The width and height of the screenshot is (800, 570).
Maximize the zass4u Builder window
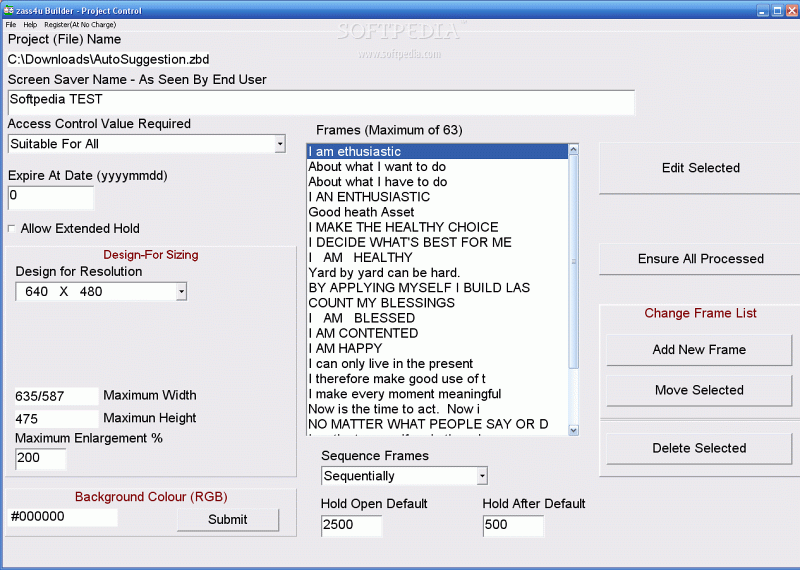tap(777, 10)
